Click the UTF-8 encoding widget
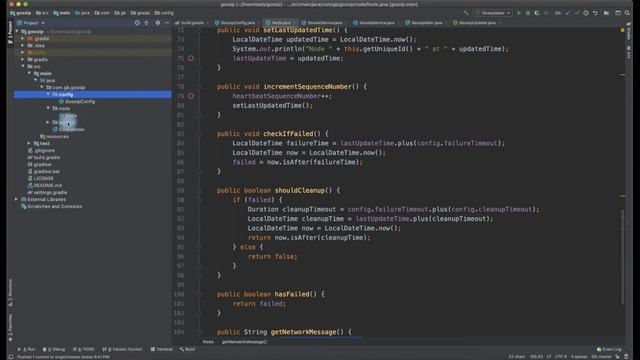Viewport: 640px width, 360px height. 561,357
